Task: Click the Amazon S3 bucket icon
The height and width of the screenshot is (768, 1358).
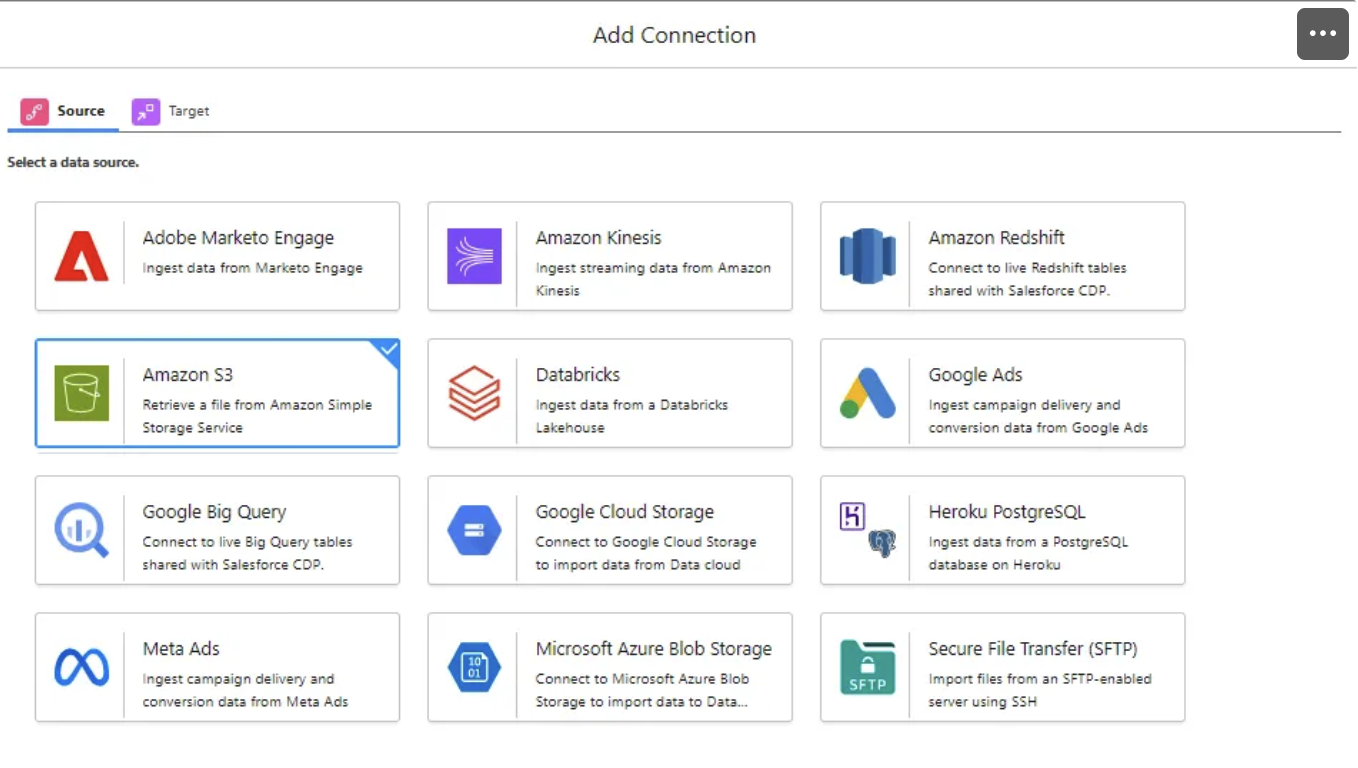Action: (x=80, y=392)
